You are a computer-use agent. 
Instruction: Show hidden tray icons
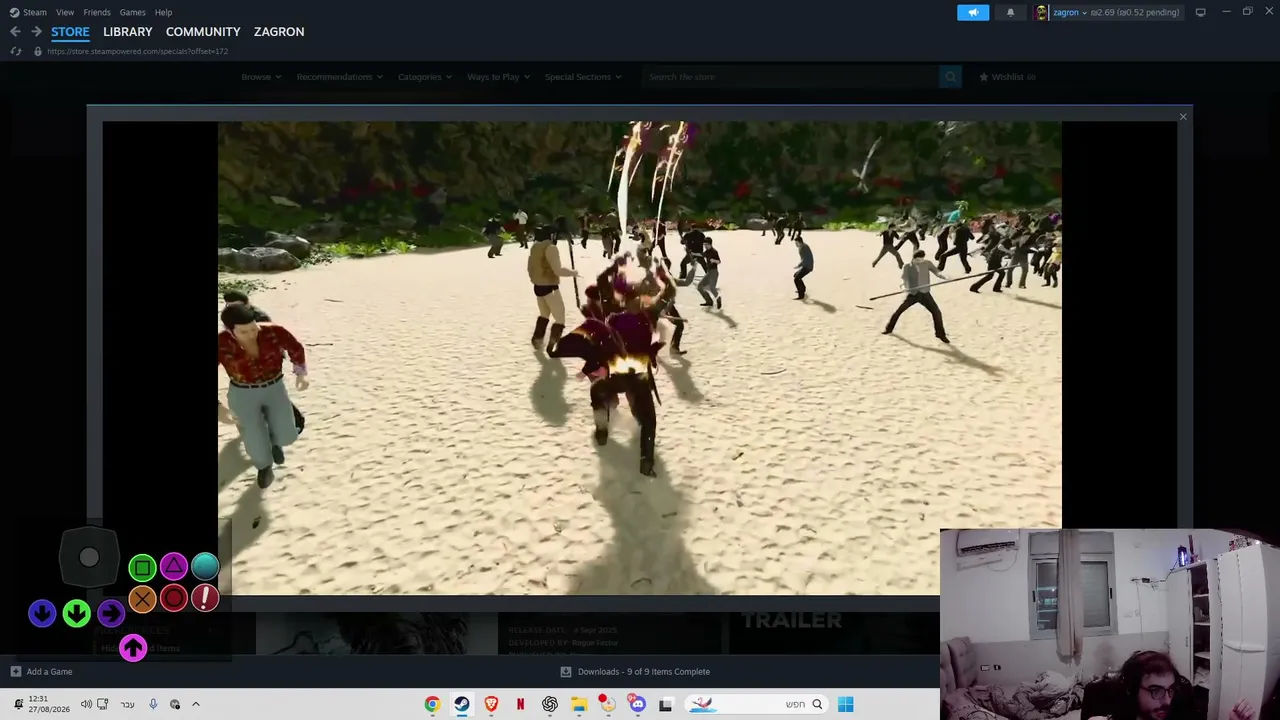coord(196,704)
